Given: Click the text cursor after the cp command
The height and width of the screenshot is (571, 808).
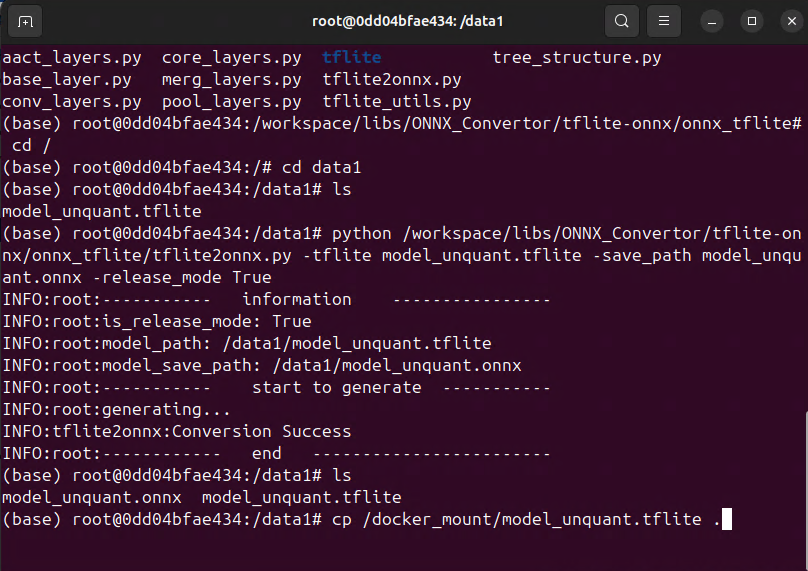Looking at the screenshot, I should coord(726,519).
